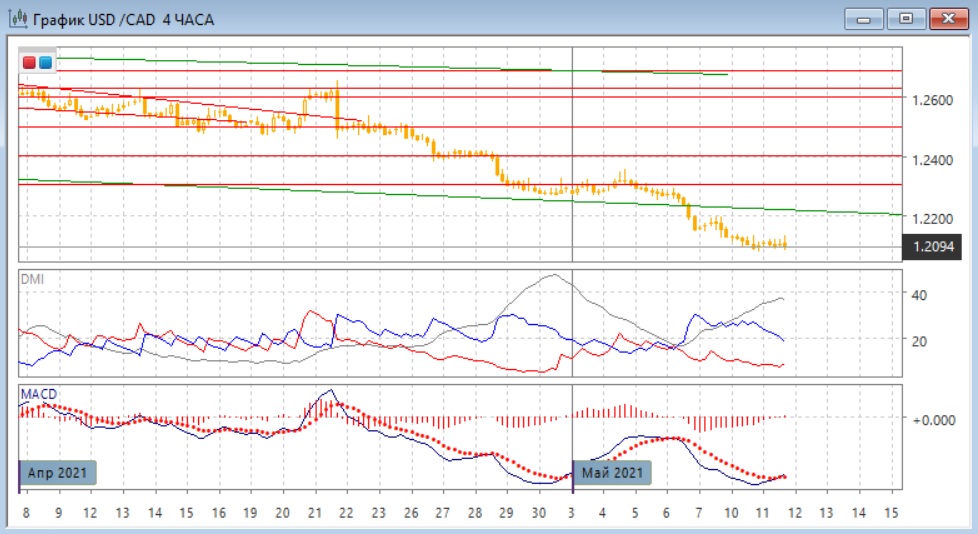The image size is (978, 534).
Task: Select the Апр 2021 month marker
Action: click(58, 472)
